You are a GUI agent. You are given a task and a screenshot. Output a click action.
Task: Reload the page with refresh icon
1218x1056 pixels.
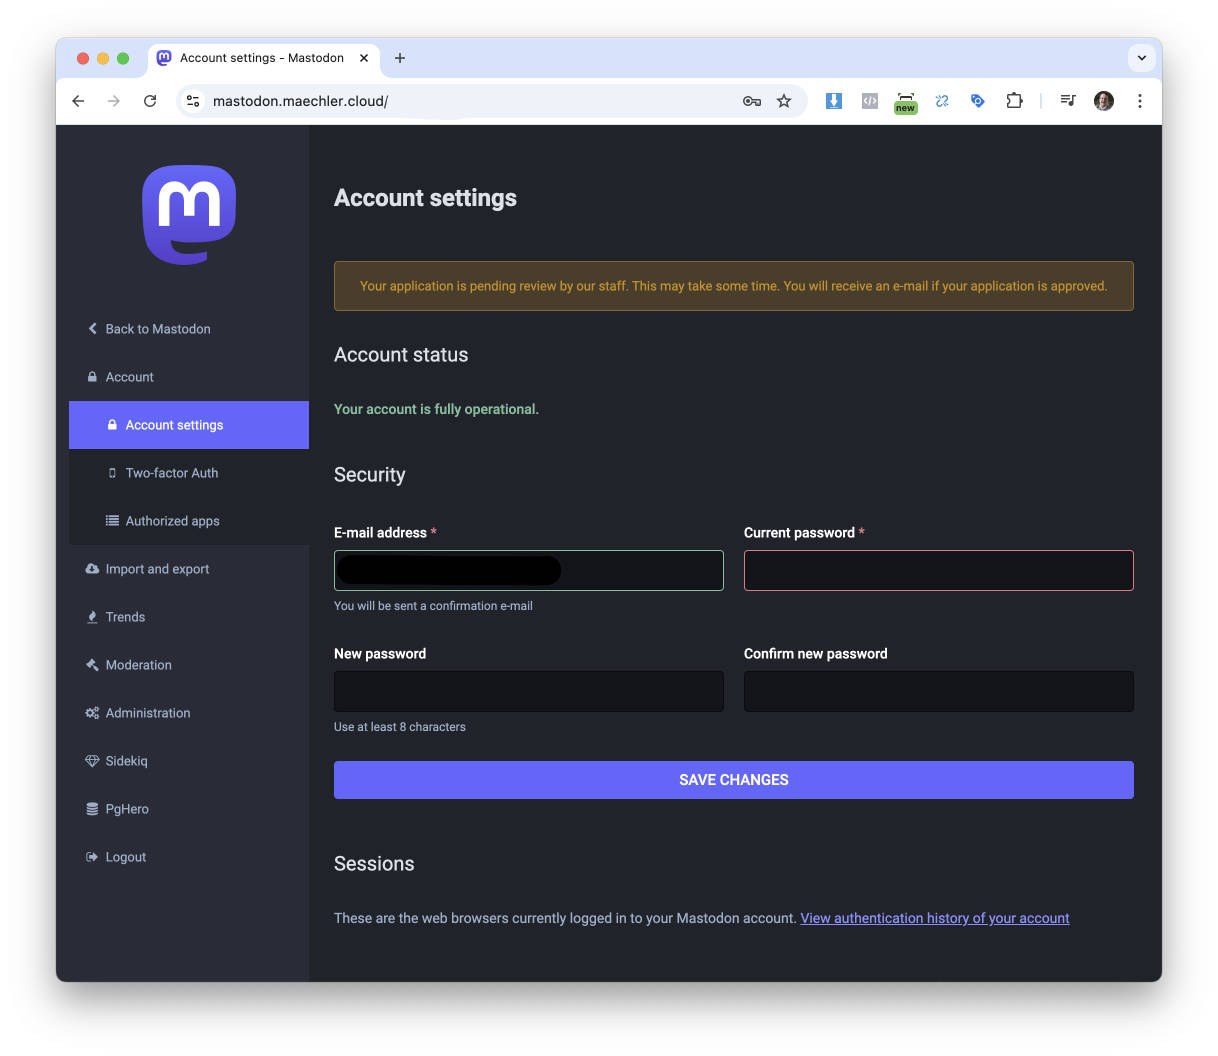(x=150, y=101)
